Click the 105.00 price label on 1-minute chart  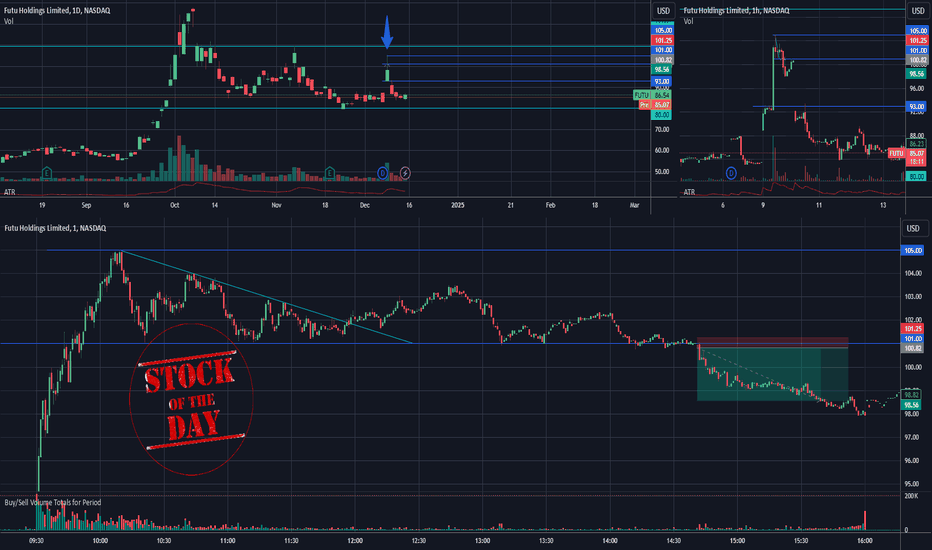click(x=912, y=250)
